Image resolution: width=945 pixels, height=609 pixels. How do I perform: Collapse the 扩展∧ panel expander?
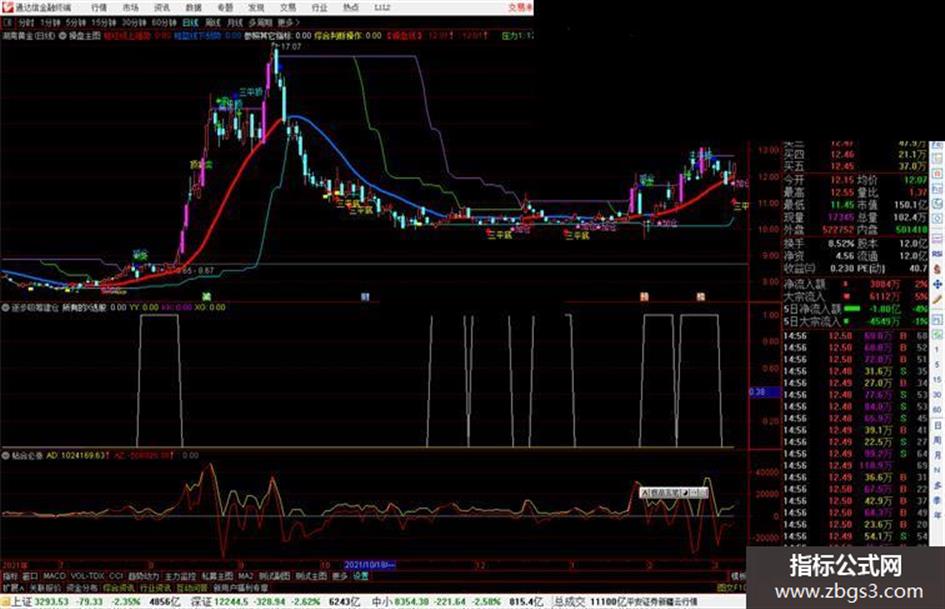pos(13,588)
